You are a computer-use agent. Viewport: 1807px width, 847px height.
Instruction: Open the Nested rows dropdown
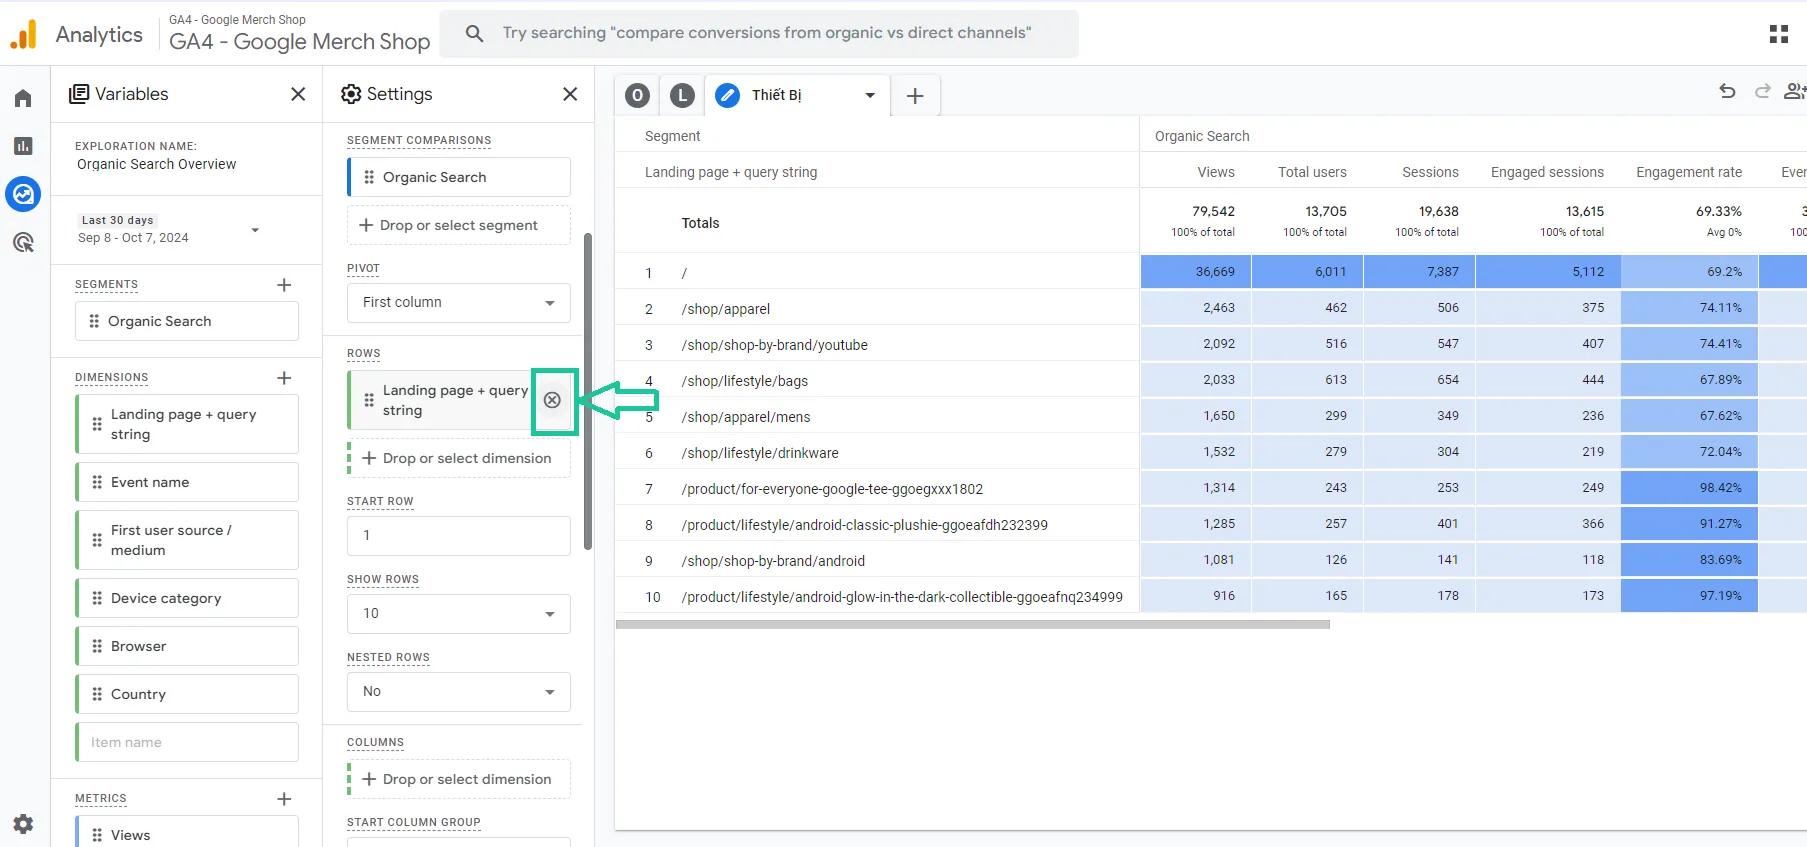pos(459,692)
